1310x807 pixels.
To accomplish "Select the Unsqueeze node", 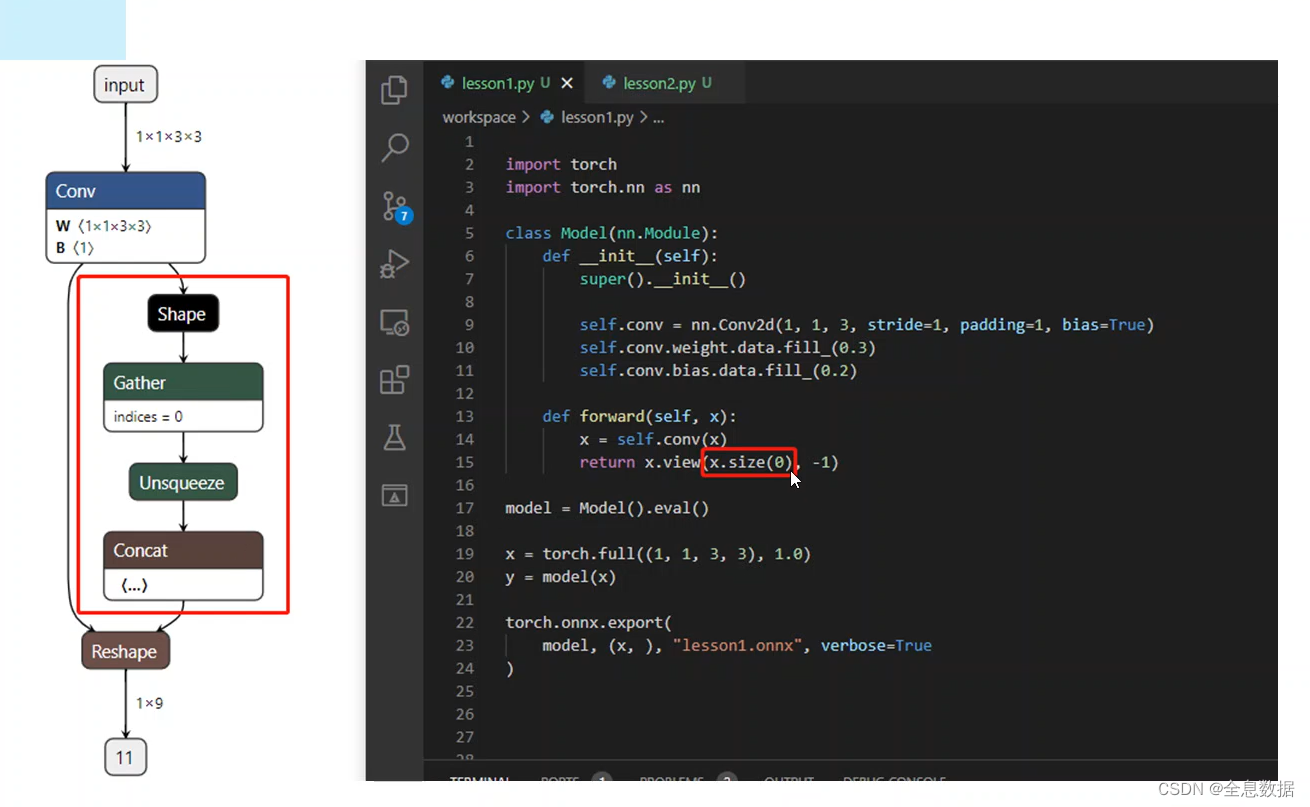I will click(182, 482).
